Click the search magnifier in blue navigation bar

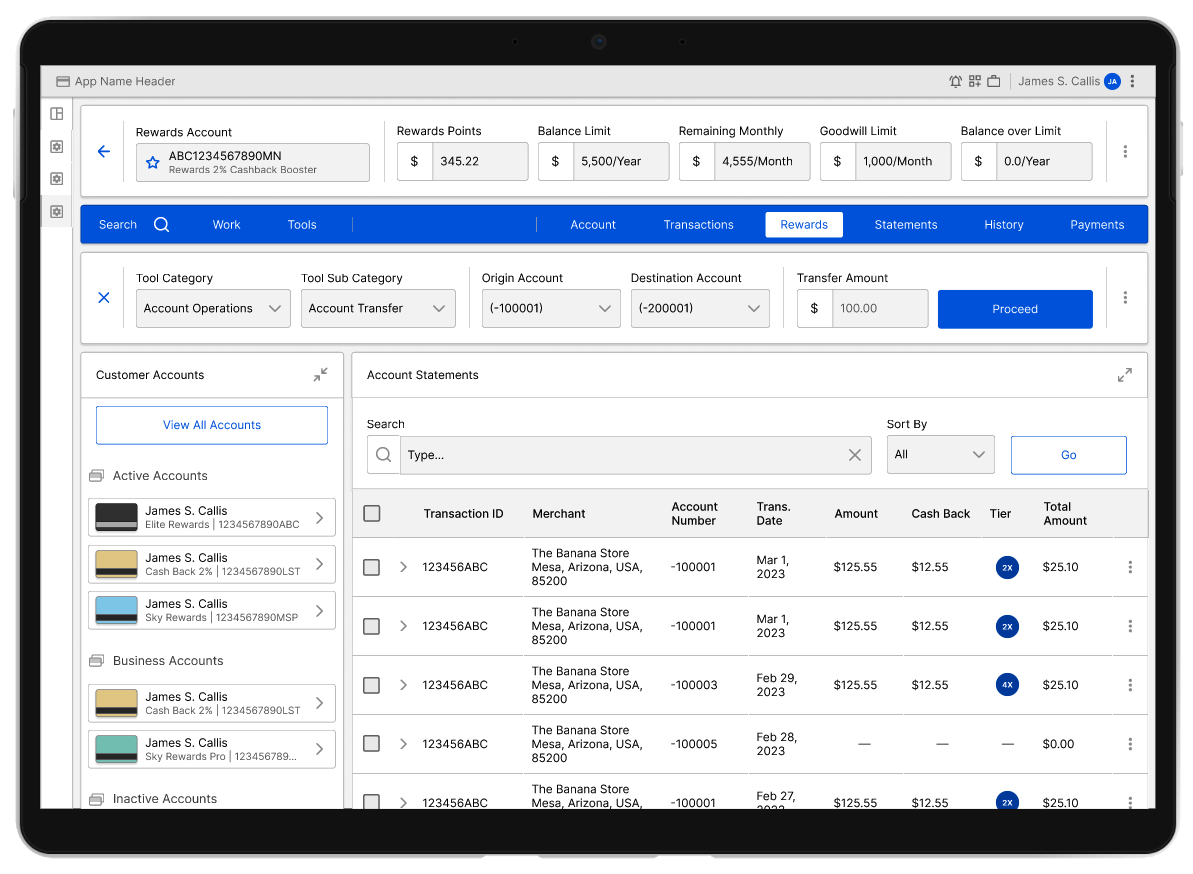(x=162, y=225)
